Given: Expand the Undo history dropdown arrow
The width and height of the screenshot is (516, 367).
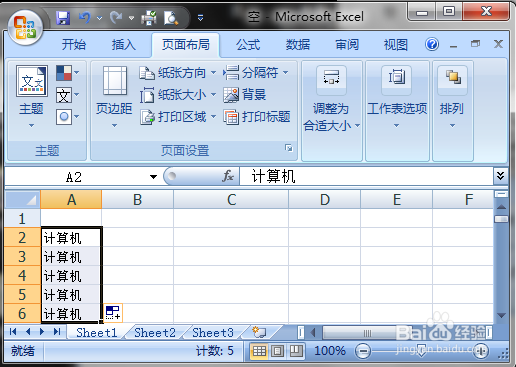Looking at the screenshot, I should [x=99, y=18].
